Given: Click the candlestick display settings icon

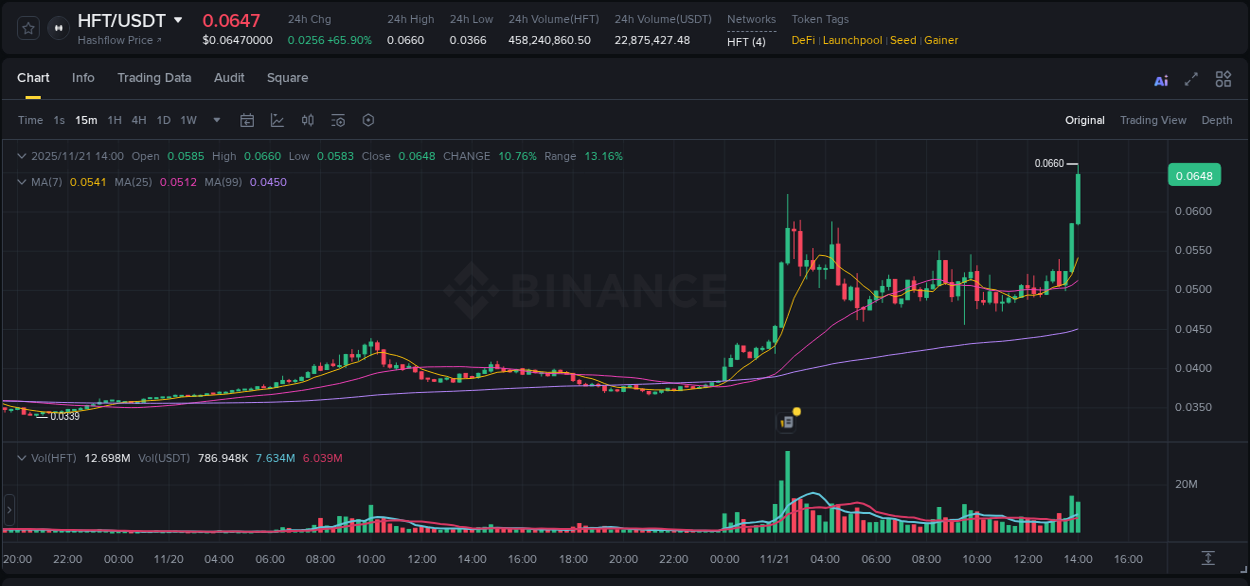Looking at the screenshot, I should point(307,120).
